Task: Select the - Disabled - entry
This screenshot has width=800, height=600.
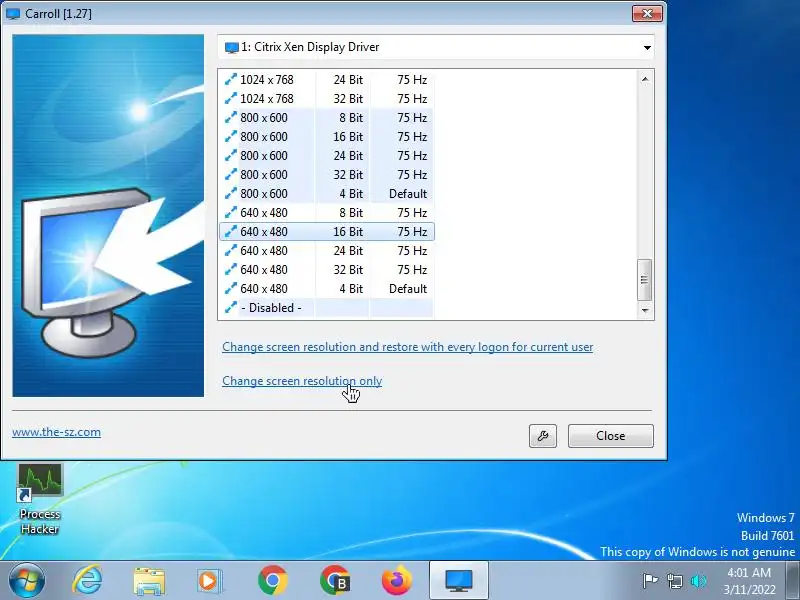Action: click(x=327, y=308)
